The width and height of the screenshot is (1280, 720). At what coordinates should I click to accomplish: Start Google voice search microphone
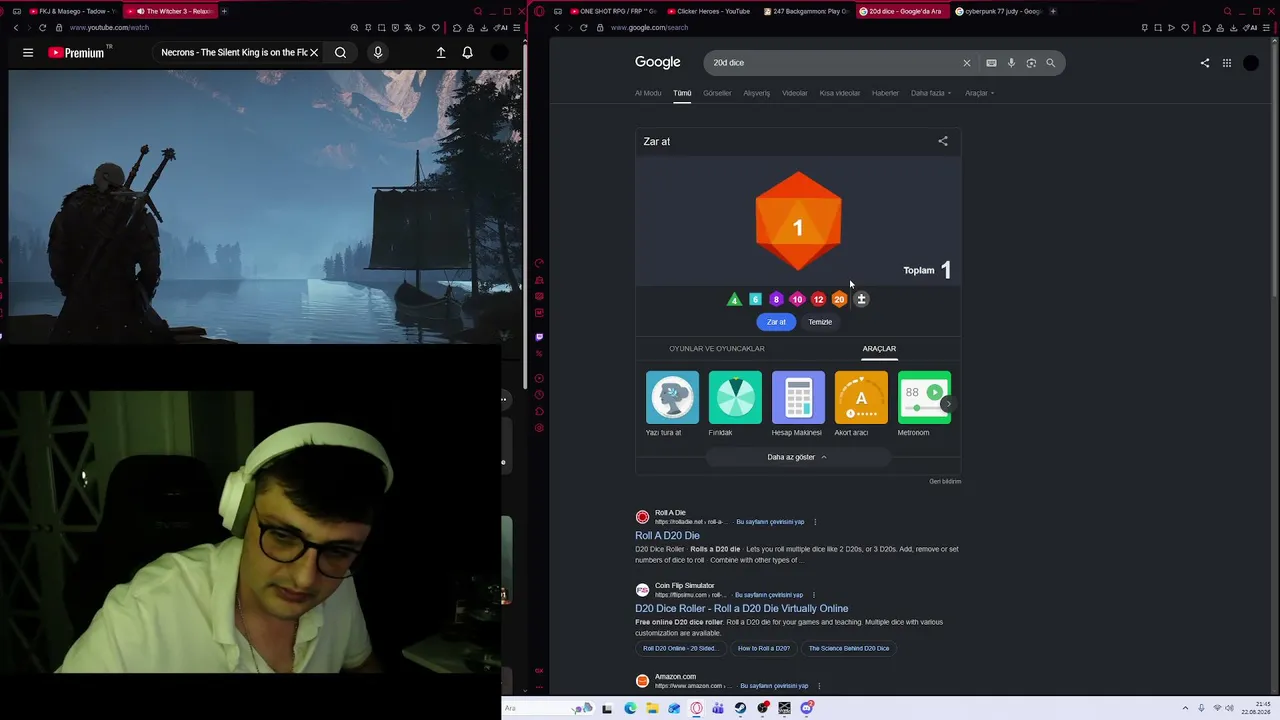(x=1011, y=63)
